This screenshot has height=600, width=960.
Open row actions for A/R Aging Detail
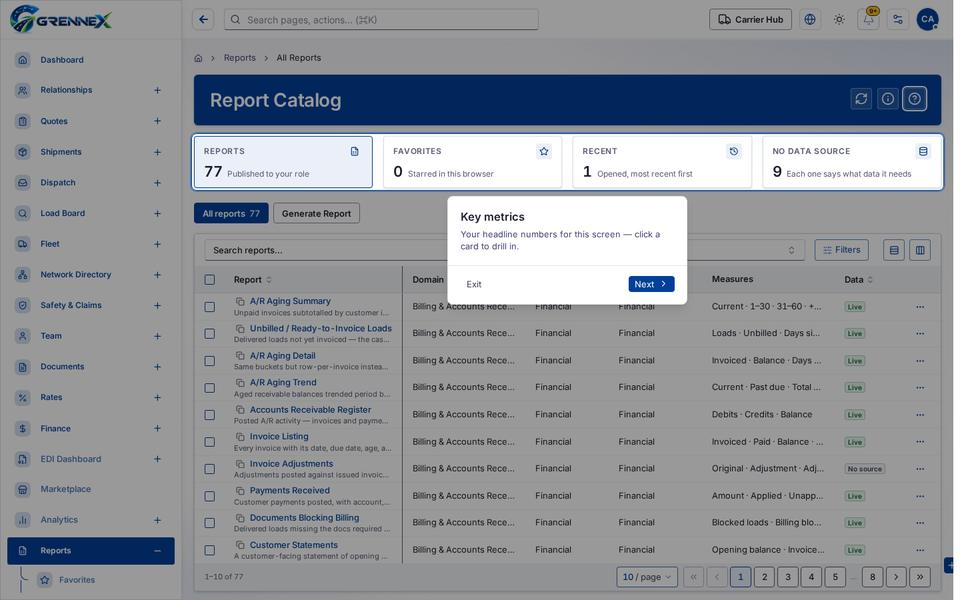click(920, 361)
